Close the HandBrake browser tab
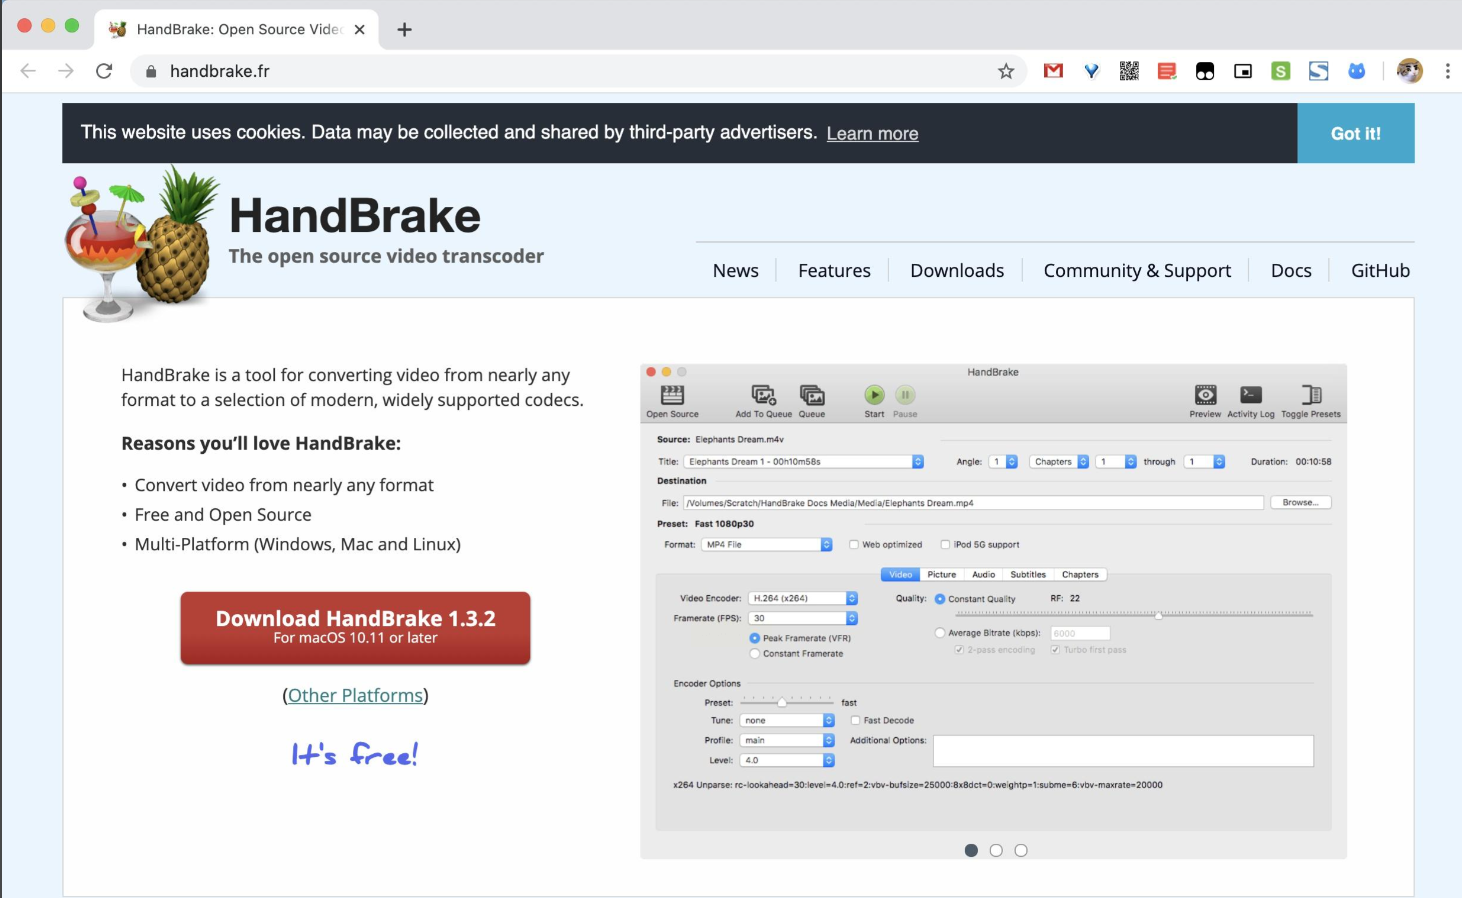The image size is (1462, 898). (x=359, y=29)
